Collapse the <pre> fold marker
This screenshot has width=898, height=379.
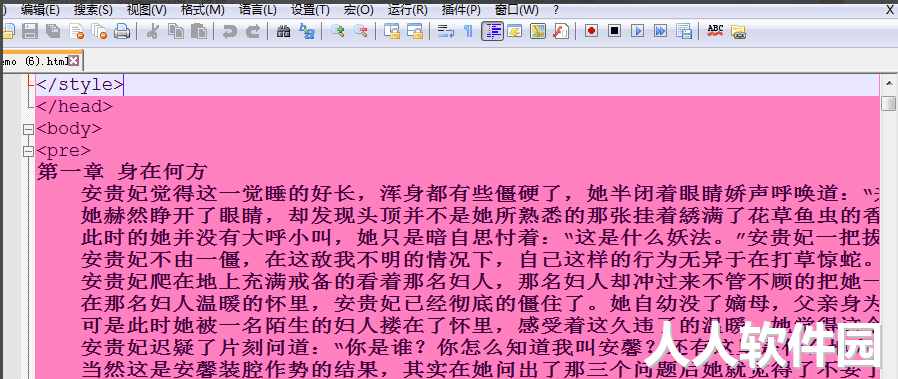27,152
